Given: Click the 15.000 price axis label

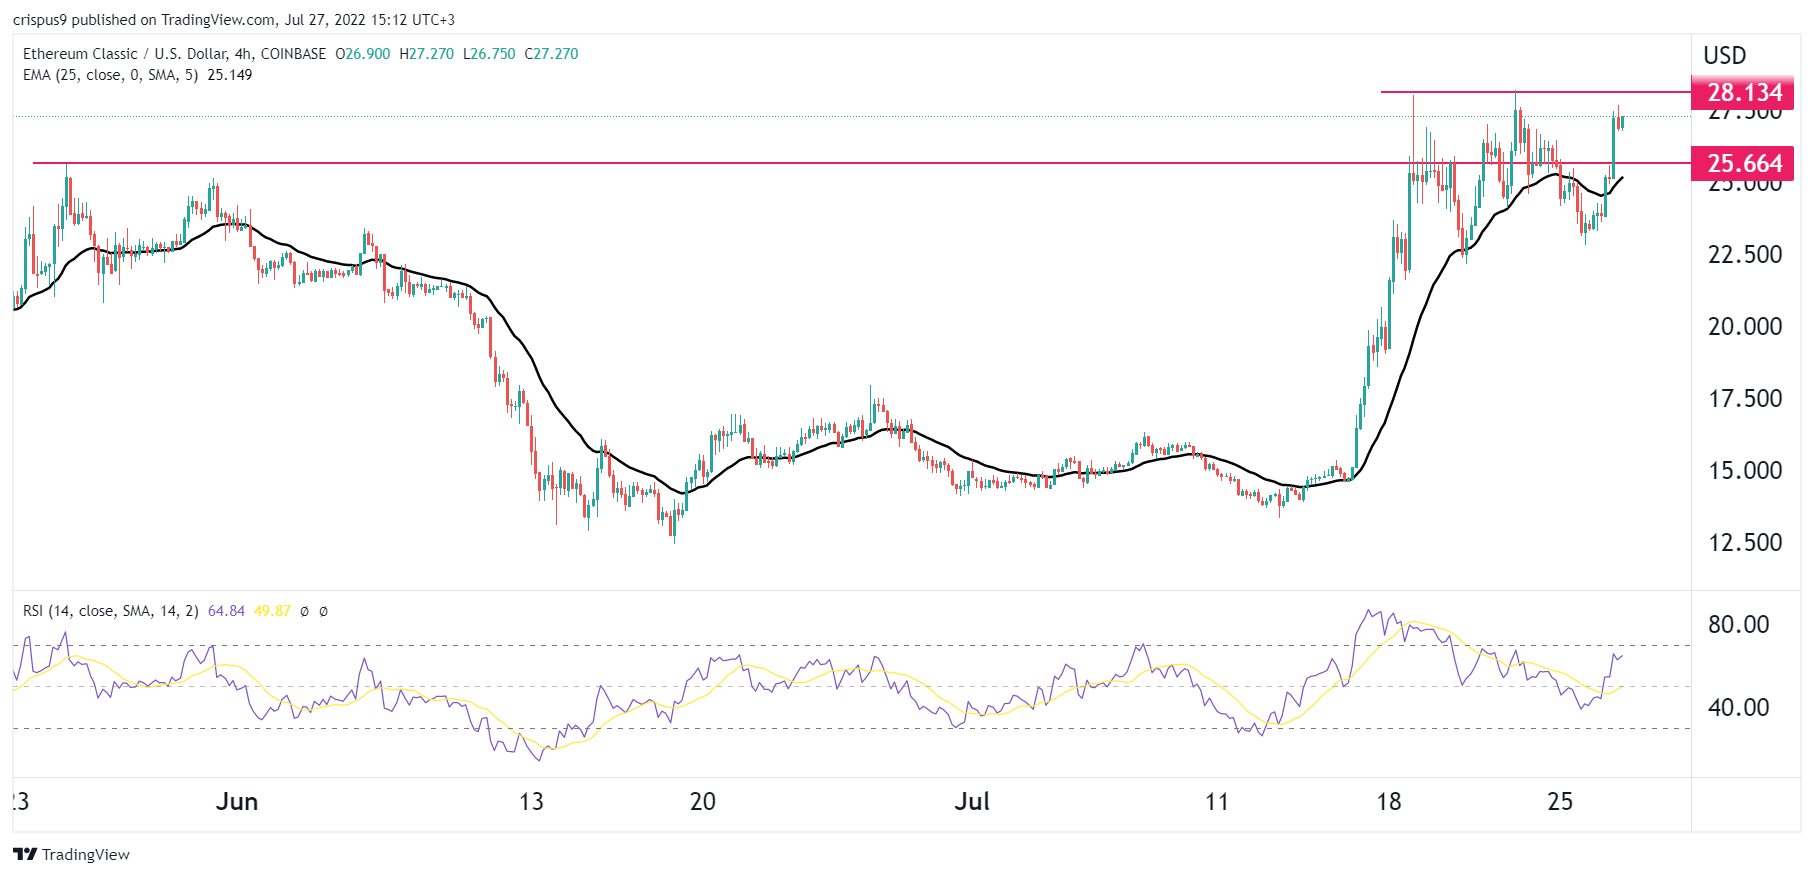Looking at the screenshot, I should click(x=1745, y=471).
